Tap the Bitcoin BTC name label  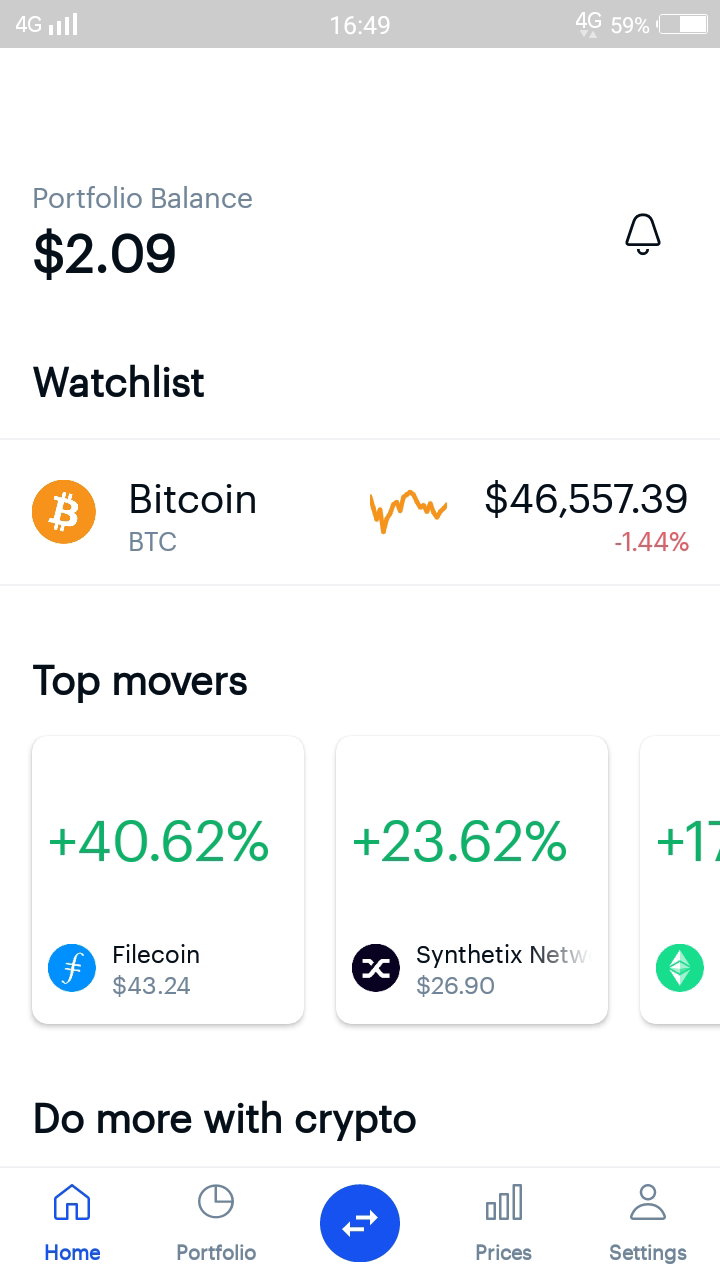193,516
